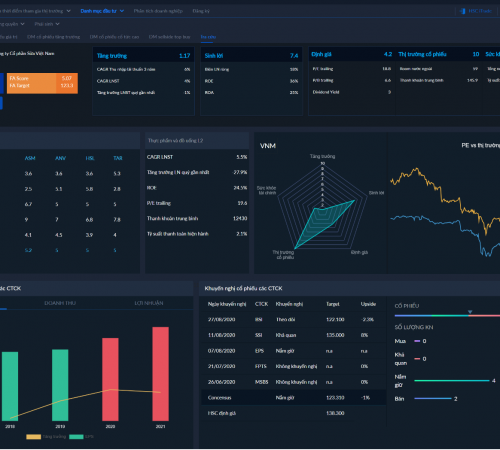Image resolution: width=500 pixels, height=450 pixels.
Task: Sort by the Upside column header
Action: tap(368, 304)
